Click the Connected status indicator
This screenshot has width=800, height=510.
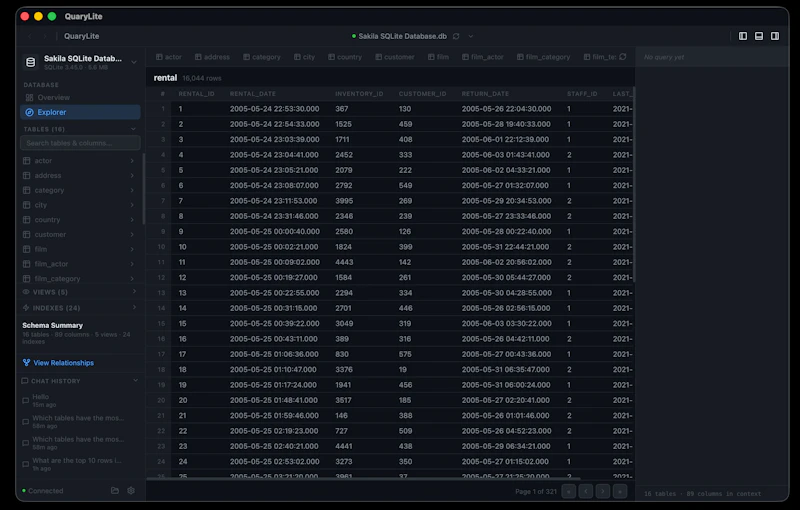tap(43, 491)
